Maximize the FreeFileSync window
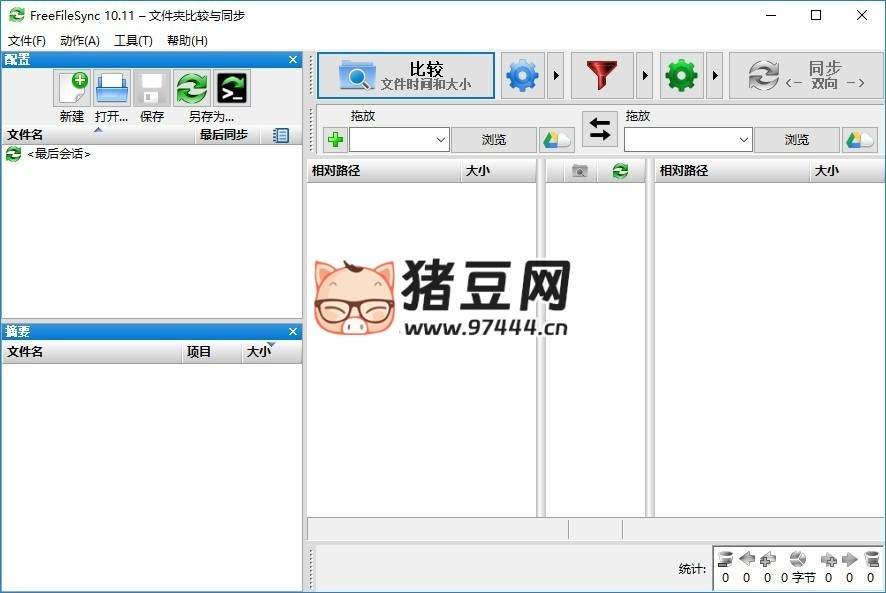The image size is (886, 593). click(x=815, y=15)
